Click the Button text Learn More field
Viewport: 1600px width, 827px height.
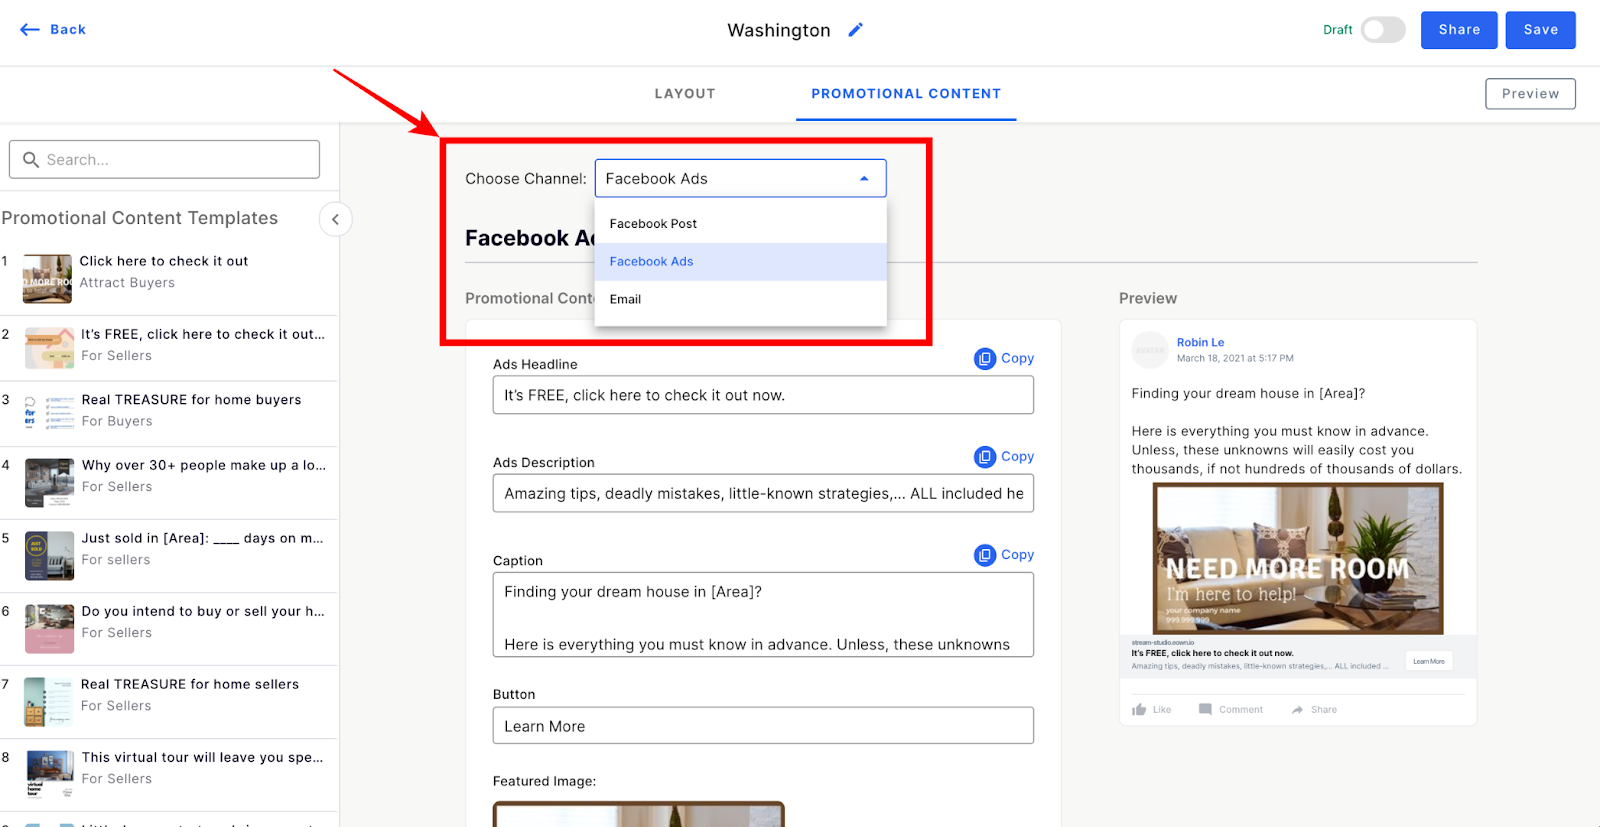click(x=763, y=726)
